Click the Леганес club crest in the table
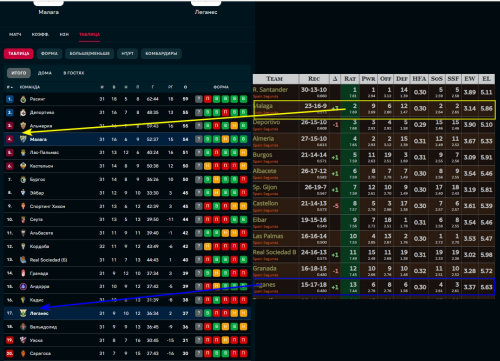 point(23,313)
